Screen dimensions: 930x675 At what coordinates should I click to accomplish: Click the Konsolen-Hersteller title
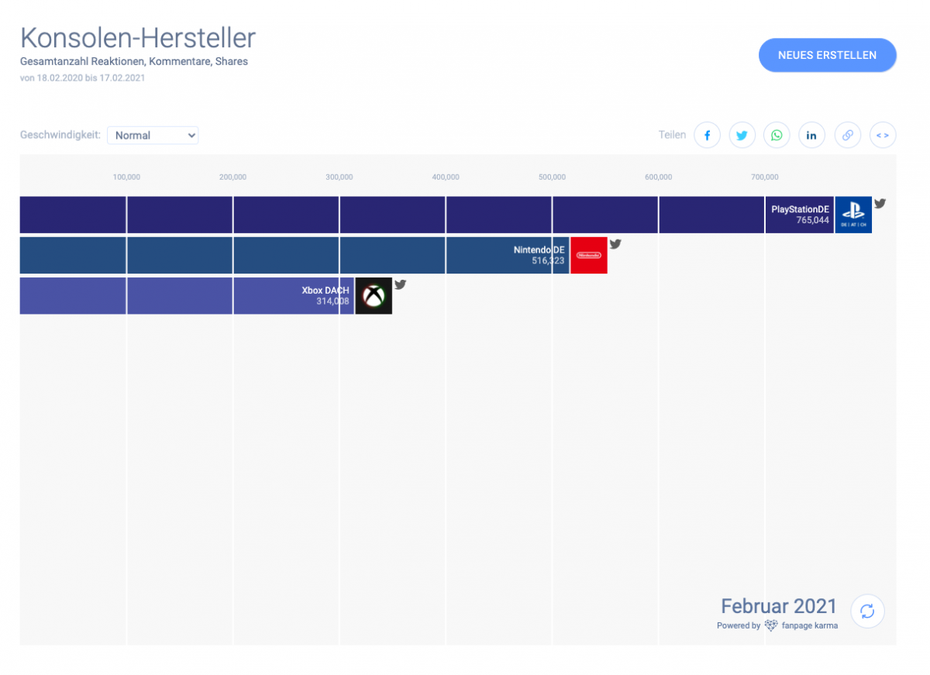point(138,38)
